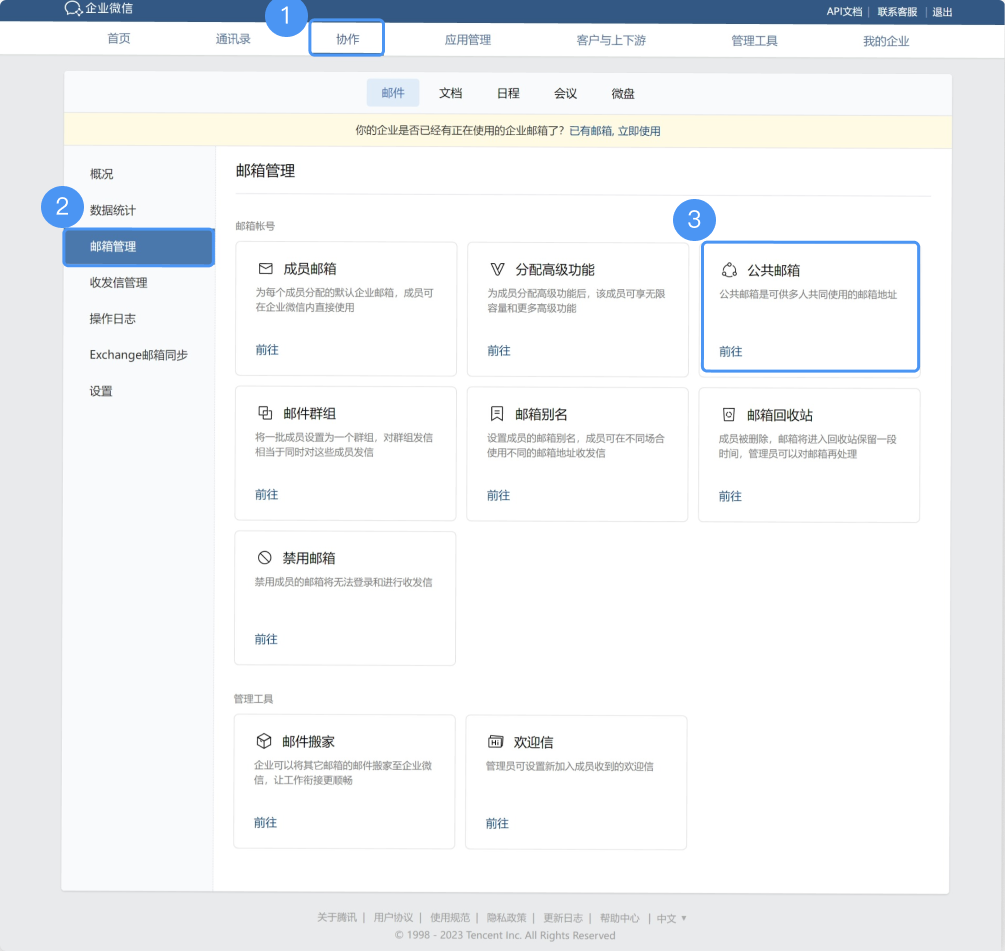Viewport: 1005px width, 951px height.
Task: Click the 禁用邮箱 prohibited icon
Action: pos(265,558)
